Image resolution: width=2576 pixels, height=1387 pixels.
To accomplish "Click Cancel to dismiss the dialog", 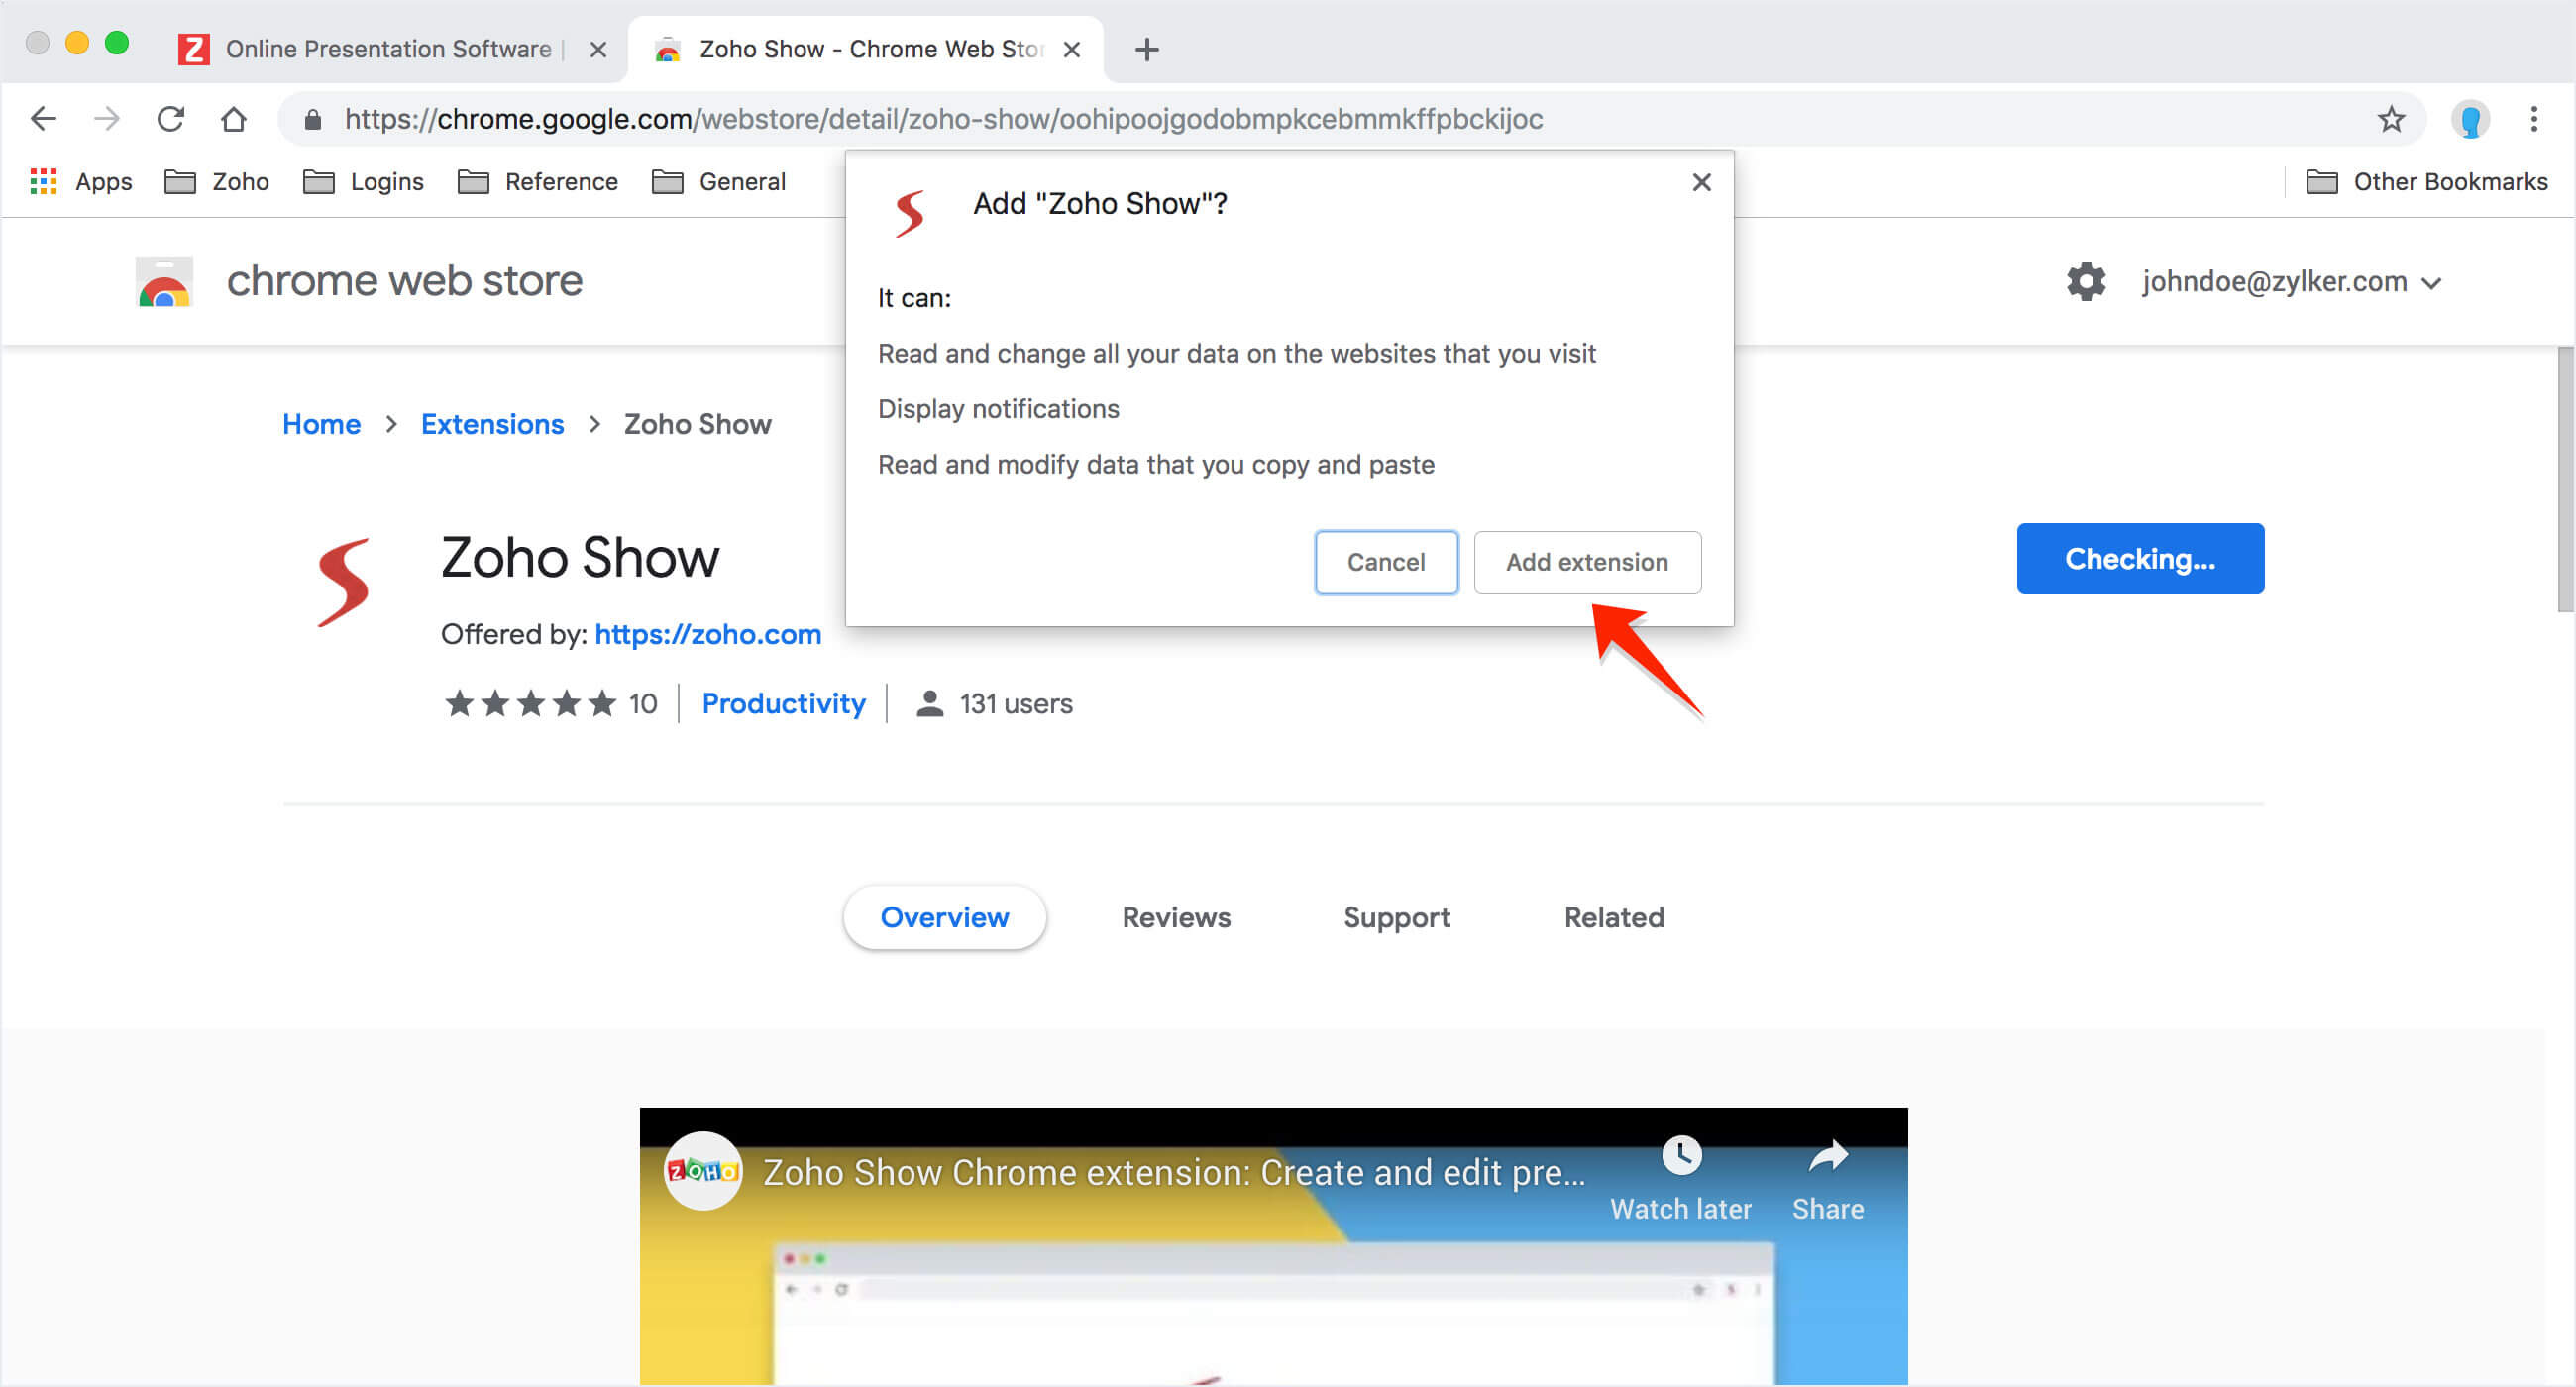I will click(x=1385, y=562).
